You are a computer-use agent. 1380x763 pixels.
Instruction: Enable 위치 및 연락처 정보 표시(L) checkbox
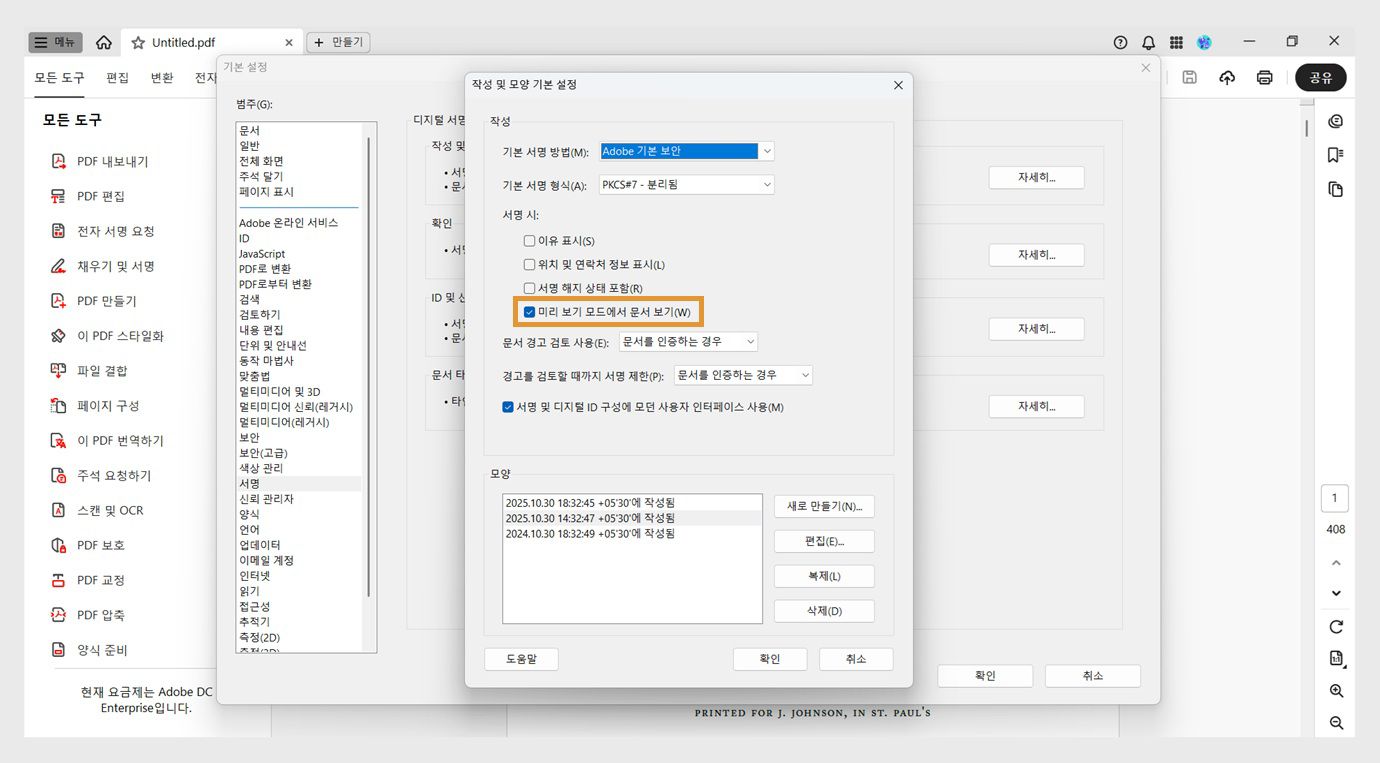pos(530,265)
